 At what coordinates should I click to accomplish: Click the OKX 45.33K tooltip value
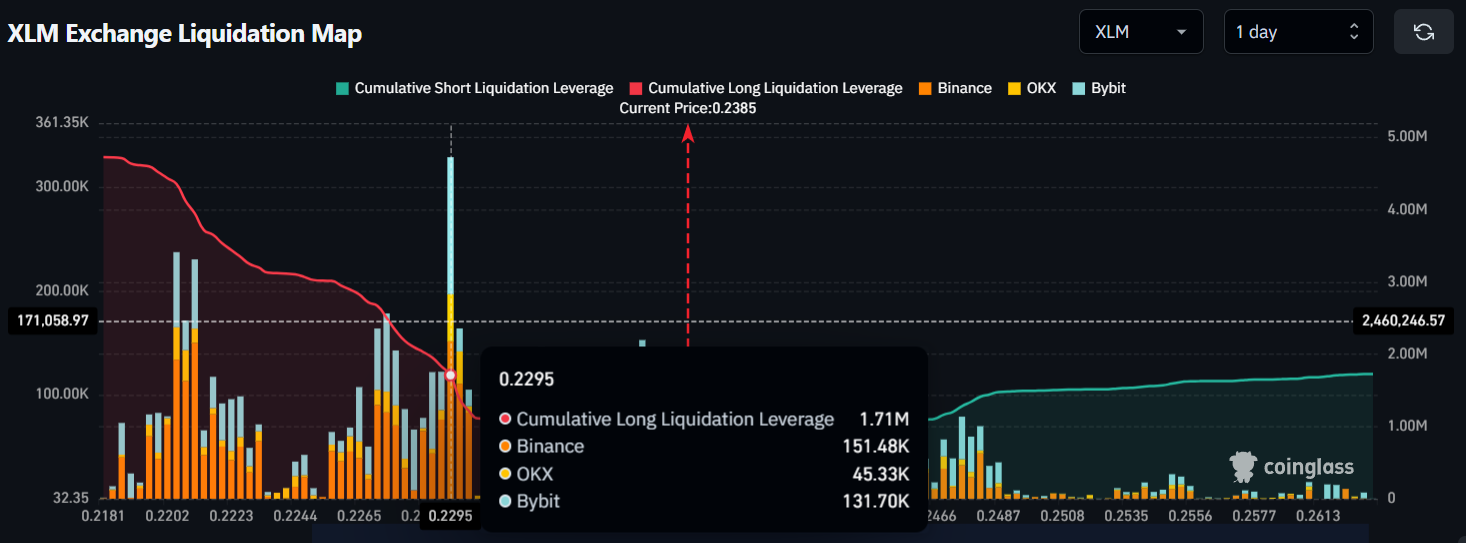point(880,473)
